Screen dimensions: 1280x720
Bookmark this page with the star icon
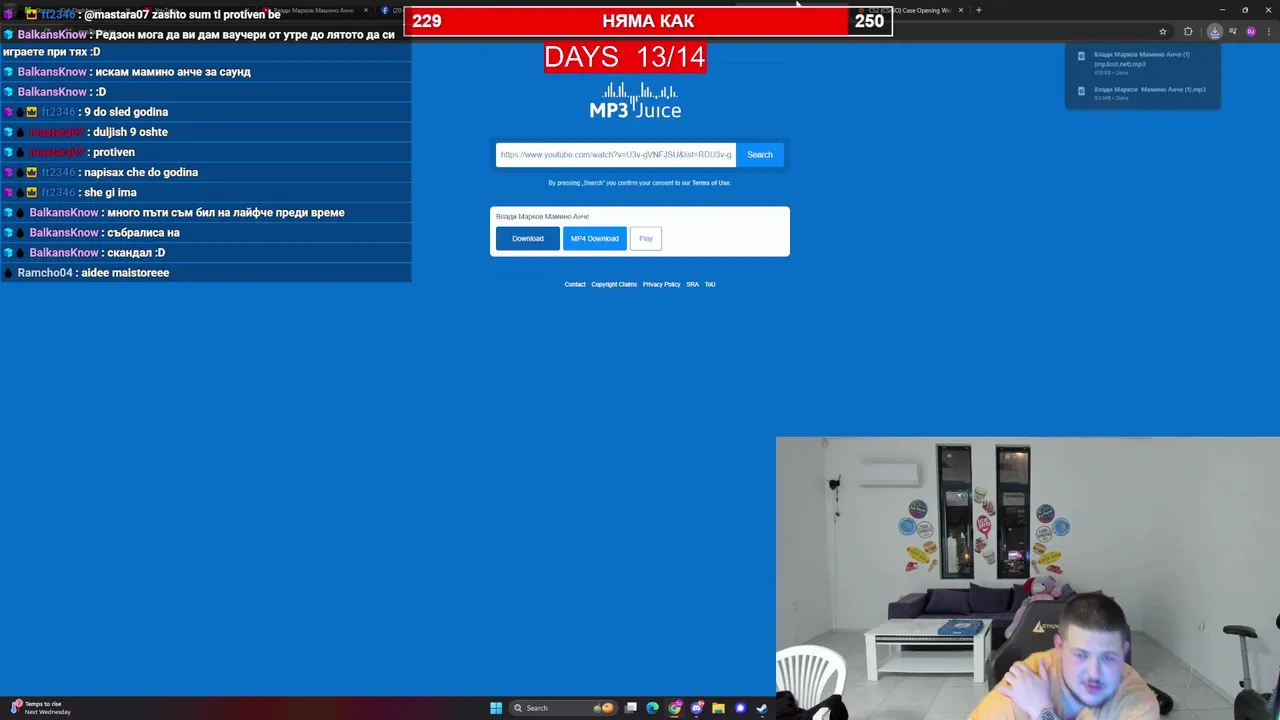coord(1162,32)
